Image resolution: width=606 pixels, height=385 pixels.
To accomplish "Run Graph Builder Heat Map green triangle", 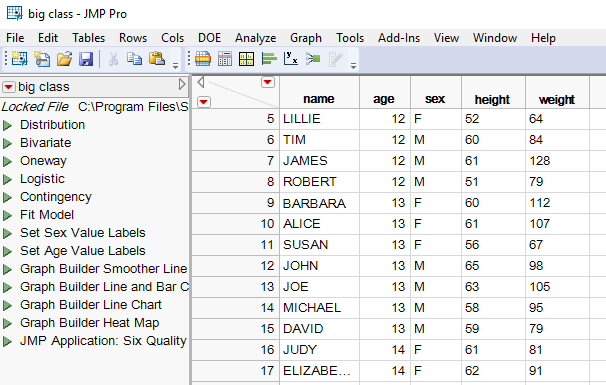I will [x=7, y=324].
